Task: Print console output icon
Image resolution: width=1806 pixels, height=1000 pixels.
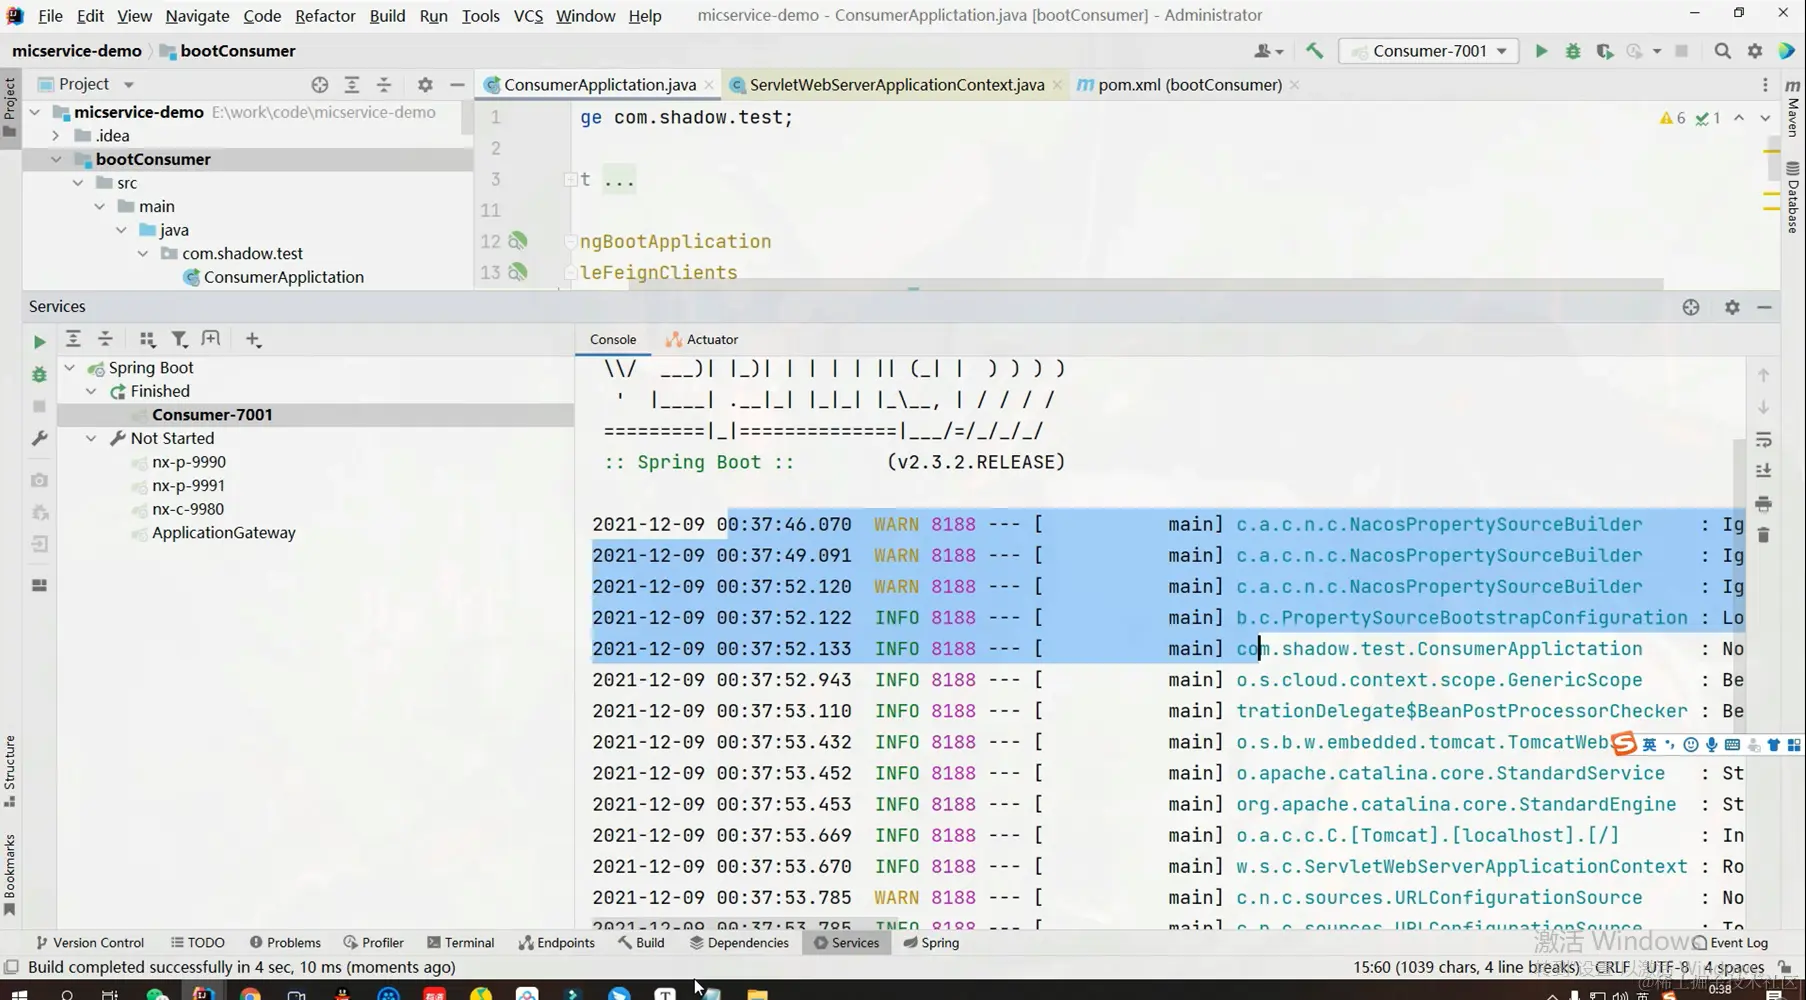Action: (x=1763, y=503)
